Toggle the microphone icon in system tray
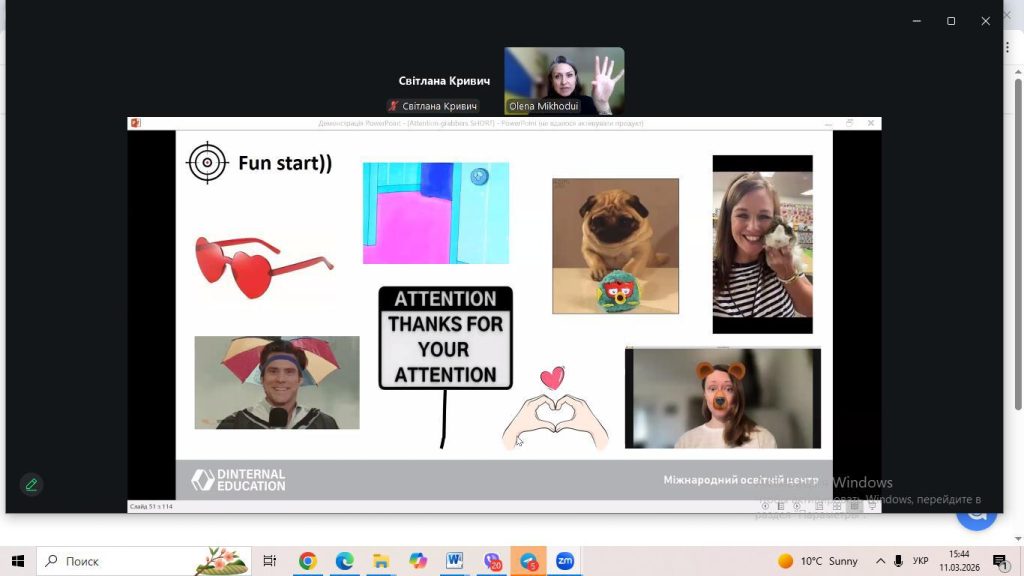1024x576 pixels. coord(898,561)
